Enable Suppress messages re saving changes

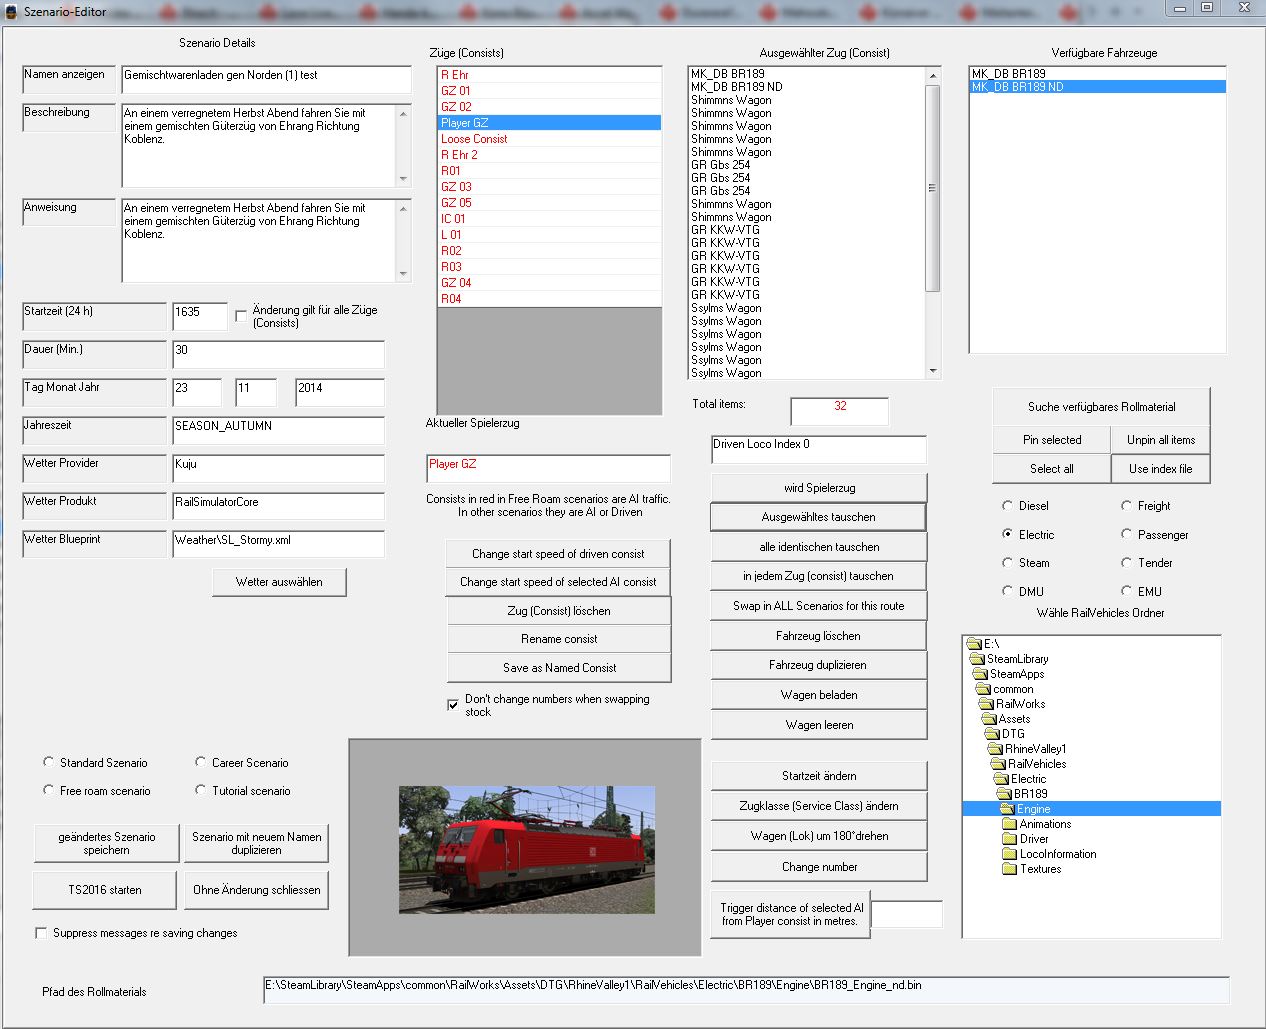41,933
